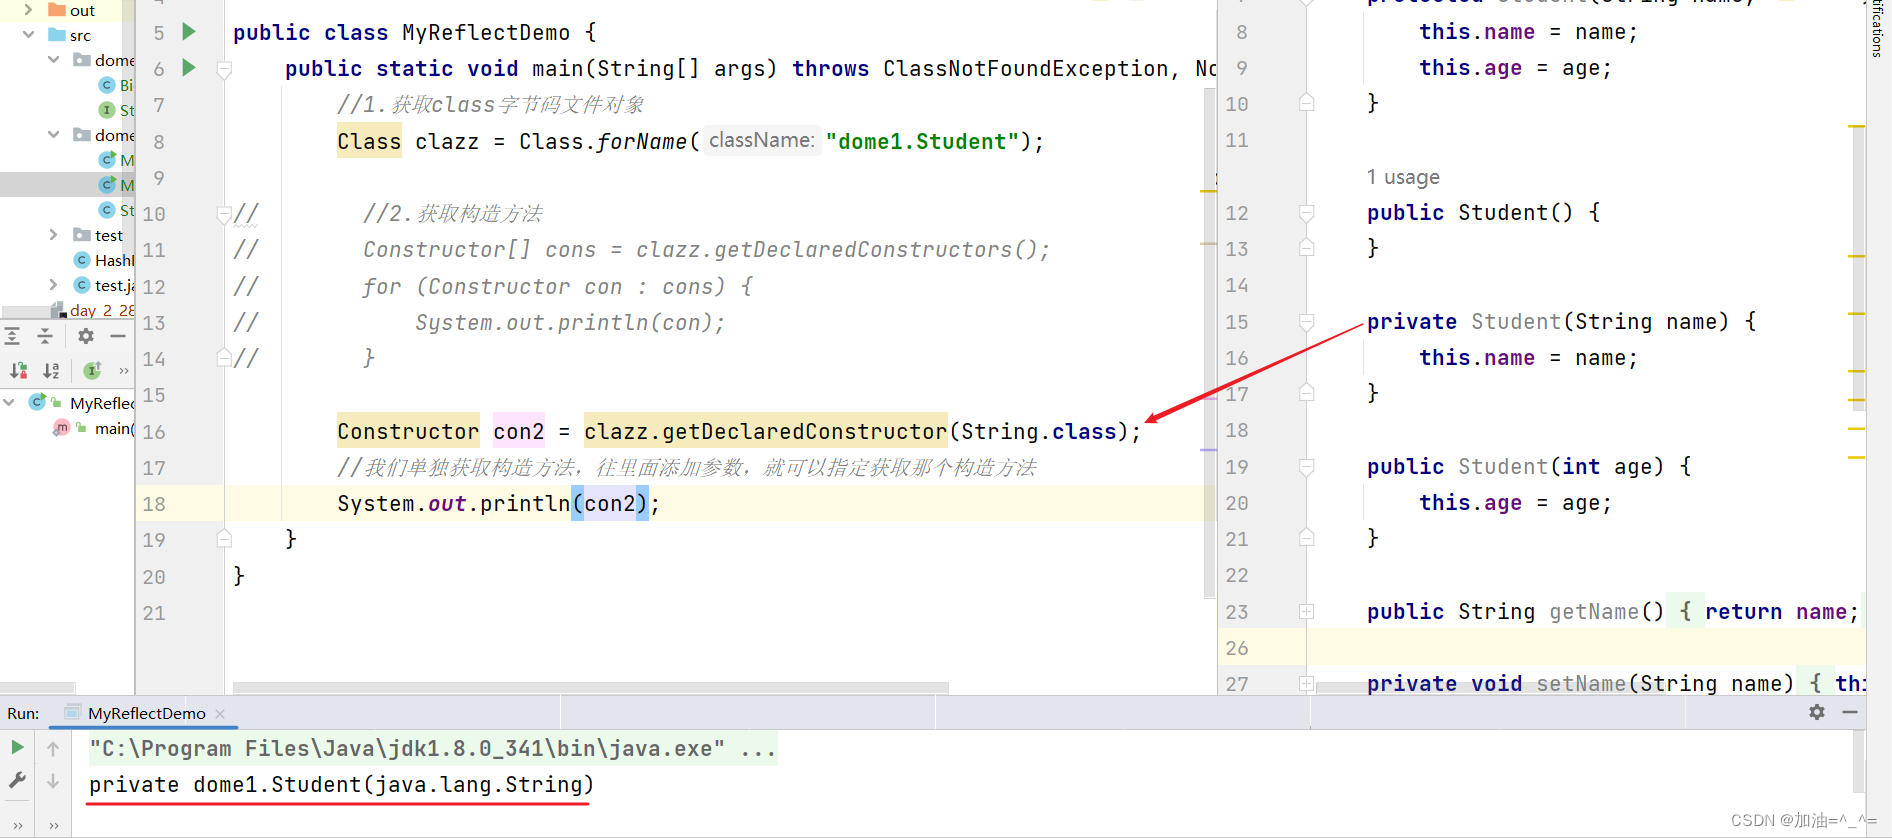1892x838 pixels.
Task: Expand the test package in the tree
Action: (53, 235)
